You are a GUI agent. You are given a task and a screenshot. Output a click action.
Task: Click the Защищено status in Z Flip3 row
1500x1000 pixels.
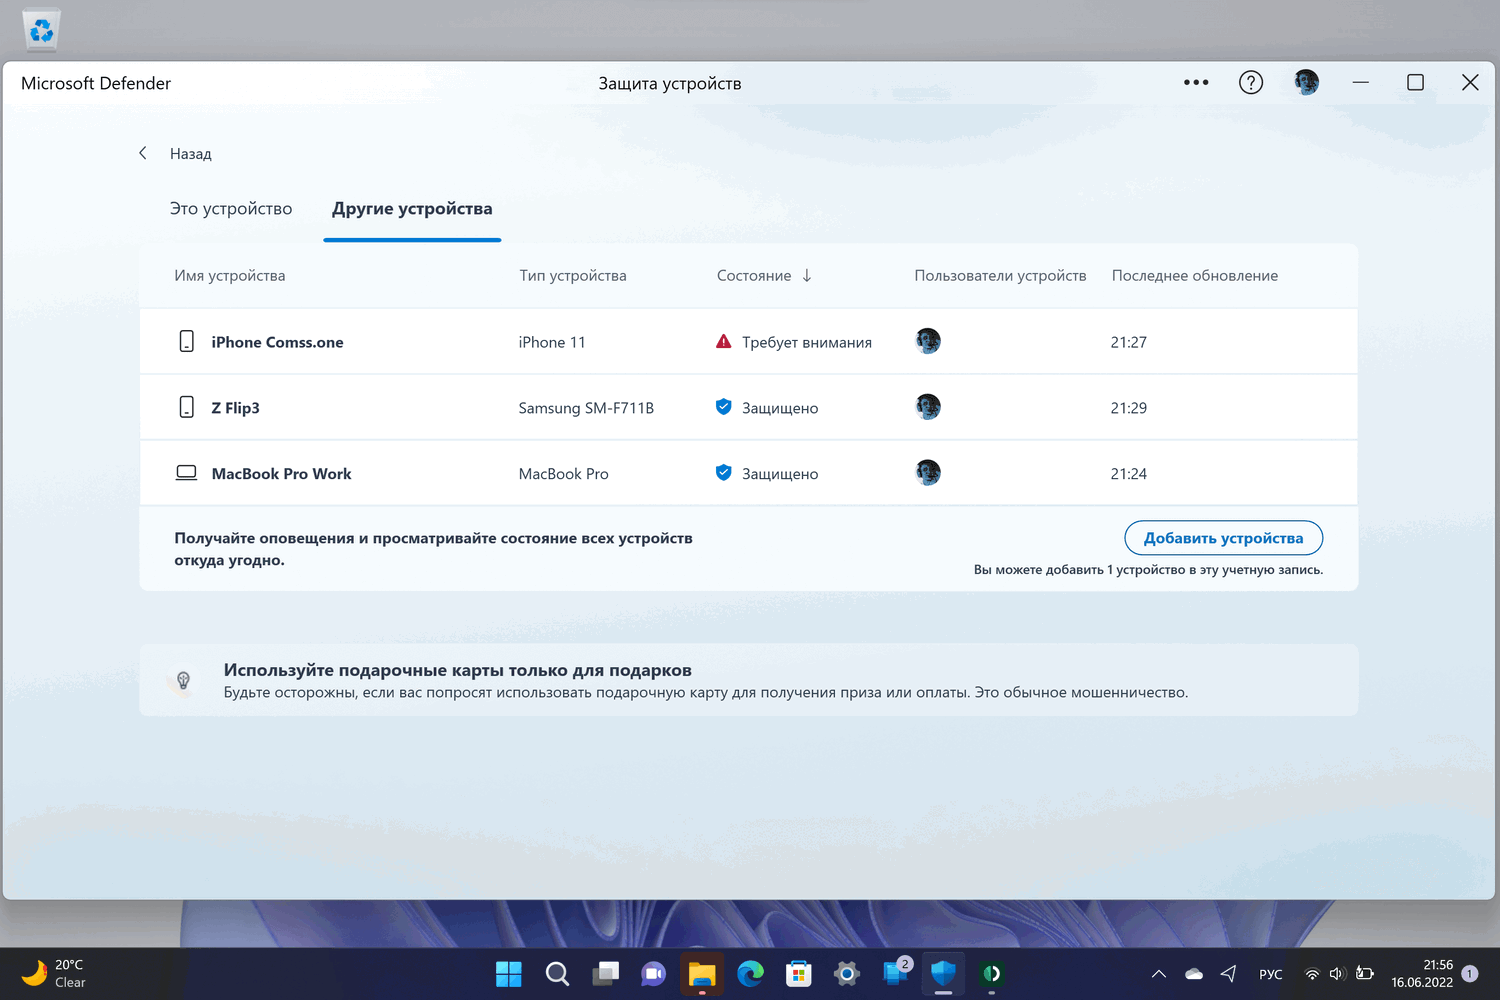tap(780, 408)
